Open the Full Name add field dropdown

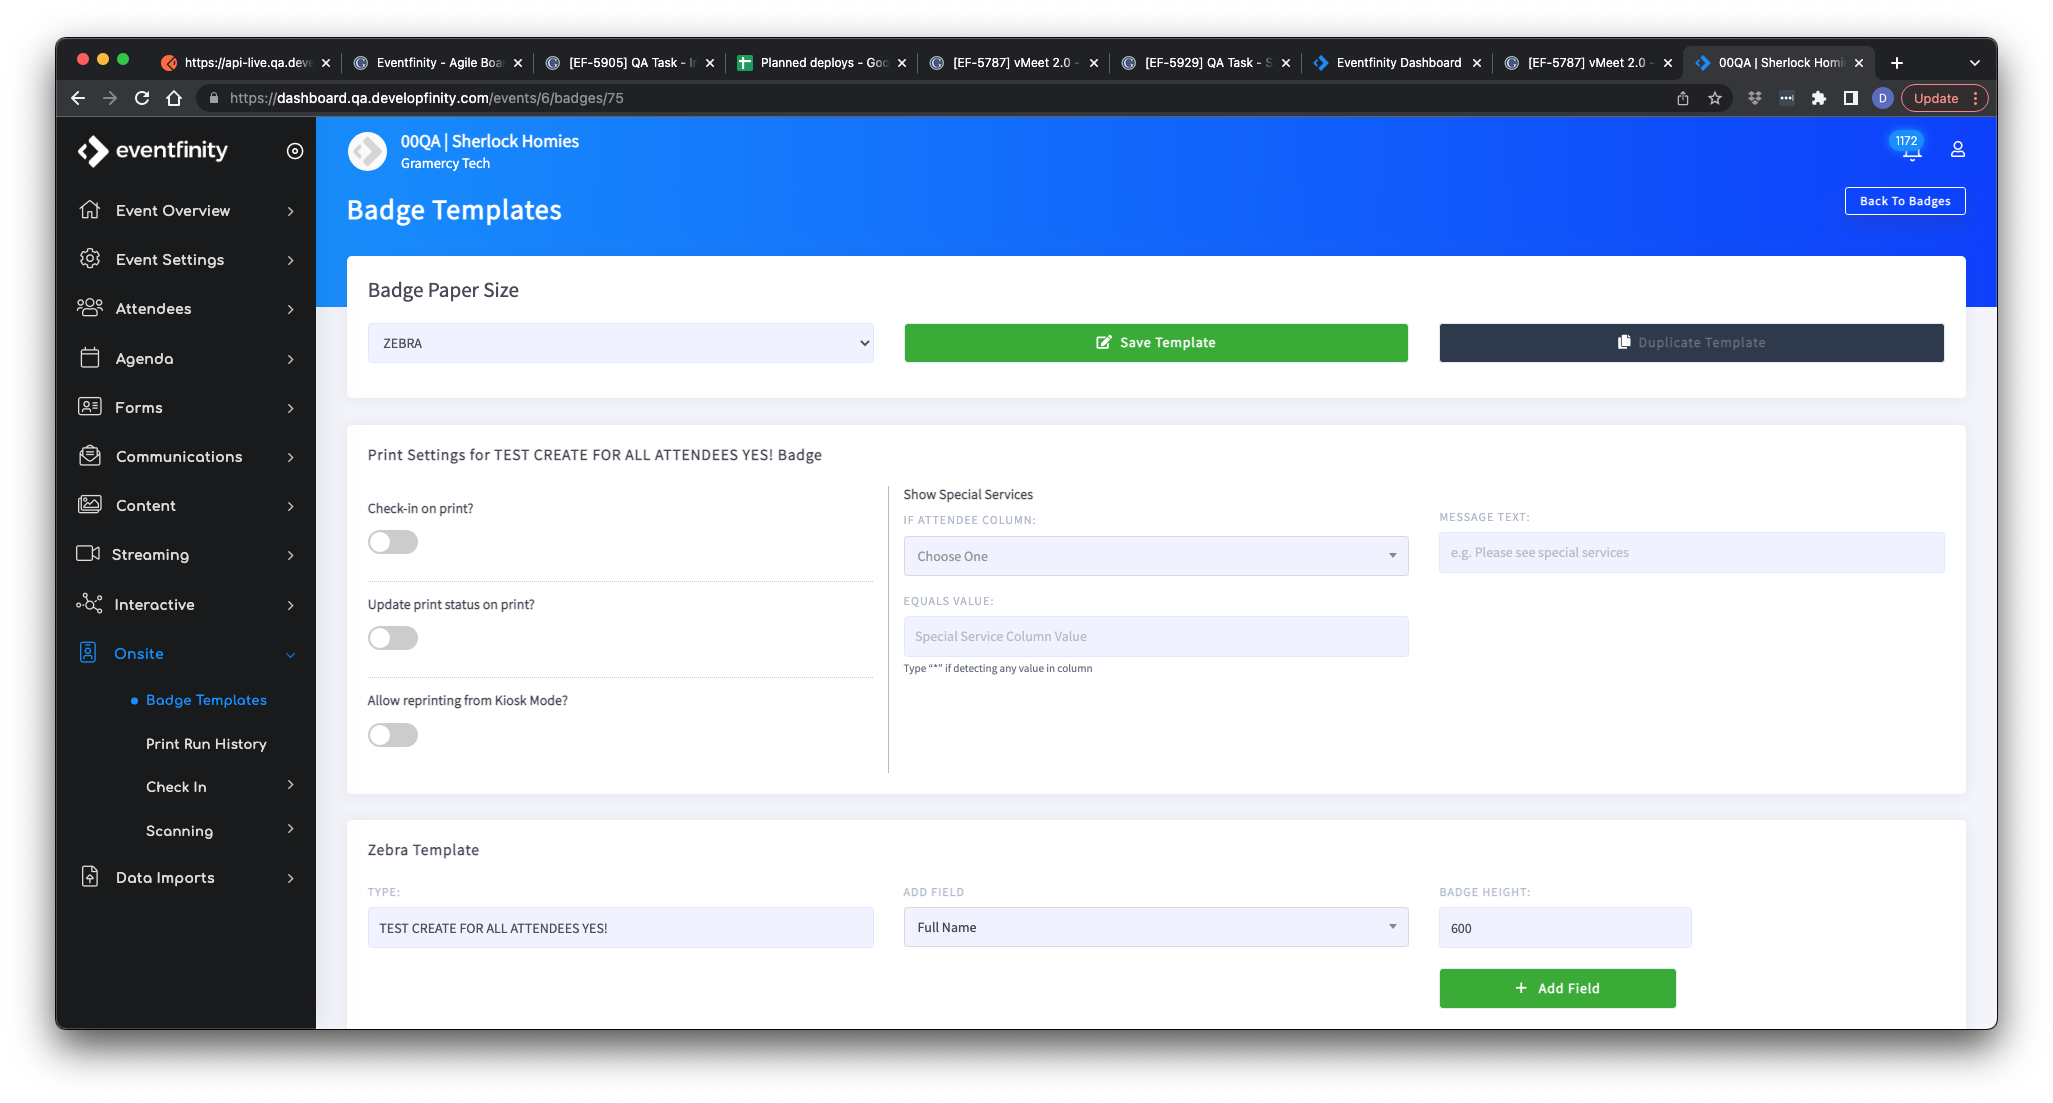(1155, 927)
